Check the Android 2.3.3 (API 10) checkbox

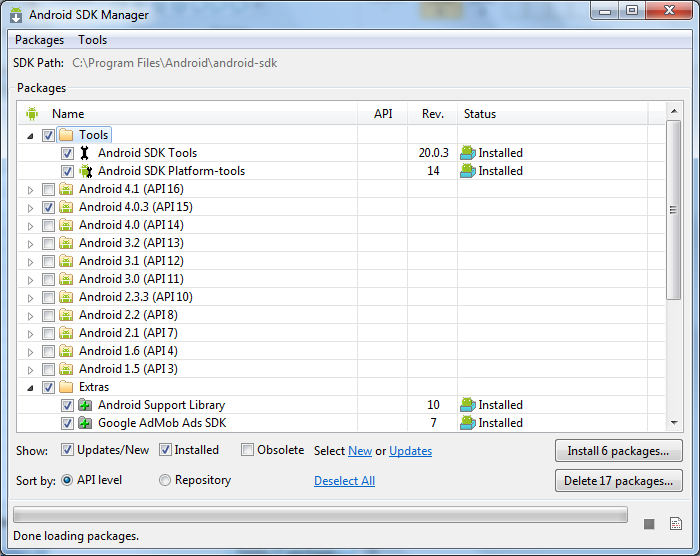pyautogui.click(x=48, y=297)
